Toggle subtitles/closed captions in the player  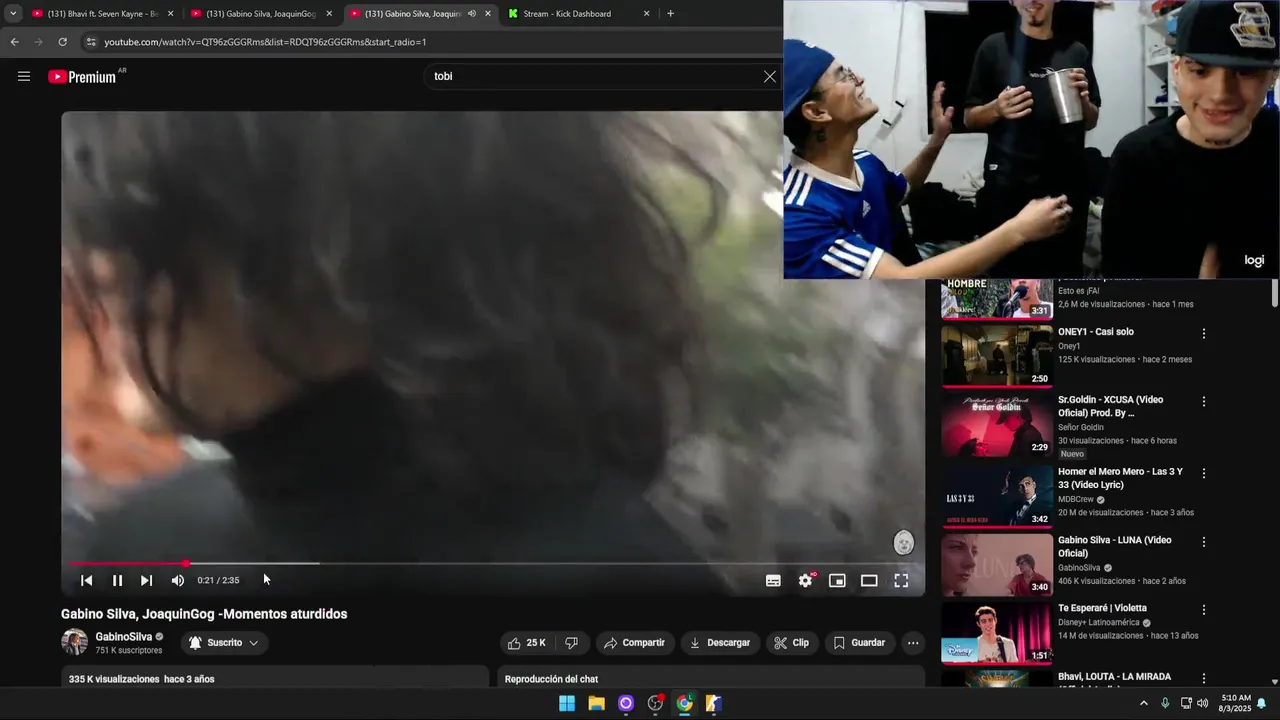(773, 580)
